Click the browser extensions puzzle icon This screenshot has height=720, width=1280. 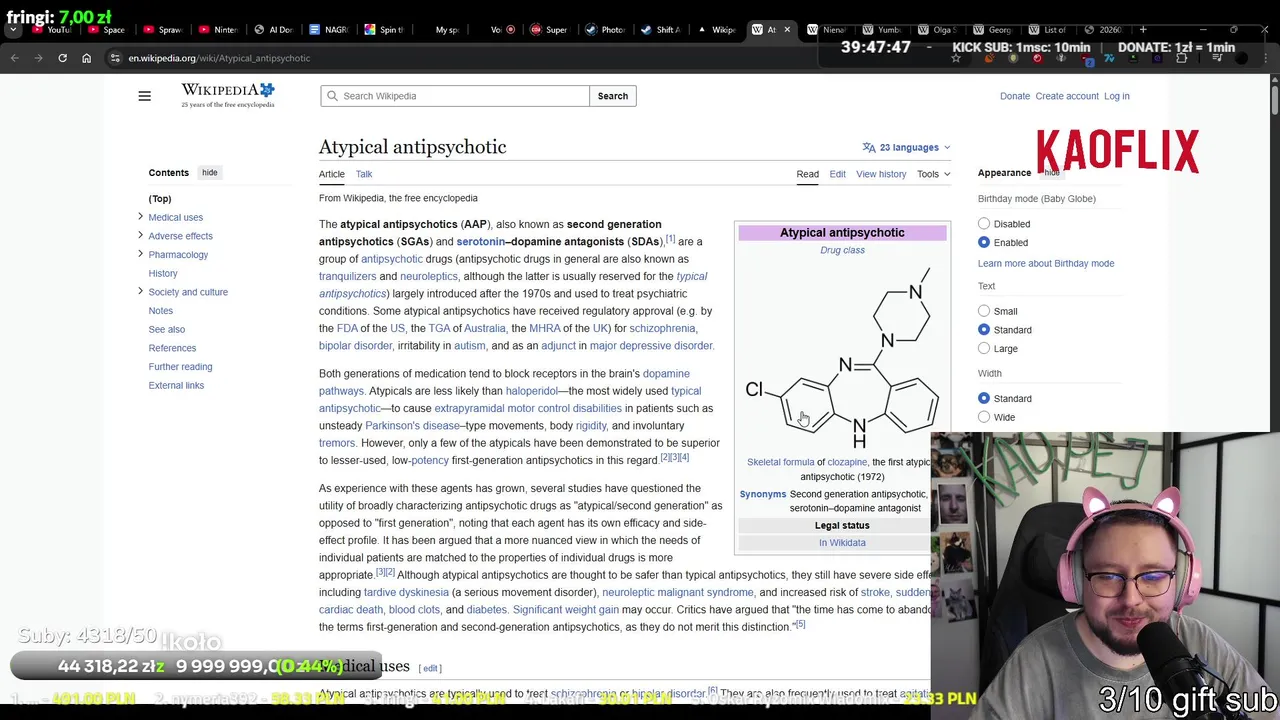pyautogui.click(x=1181, y=58)
